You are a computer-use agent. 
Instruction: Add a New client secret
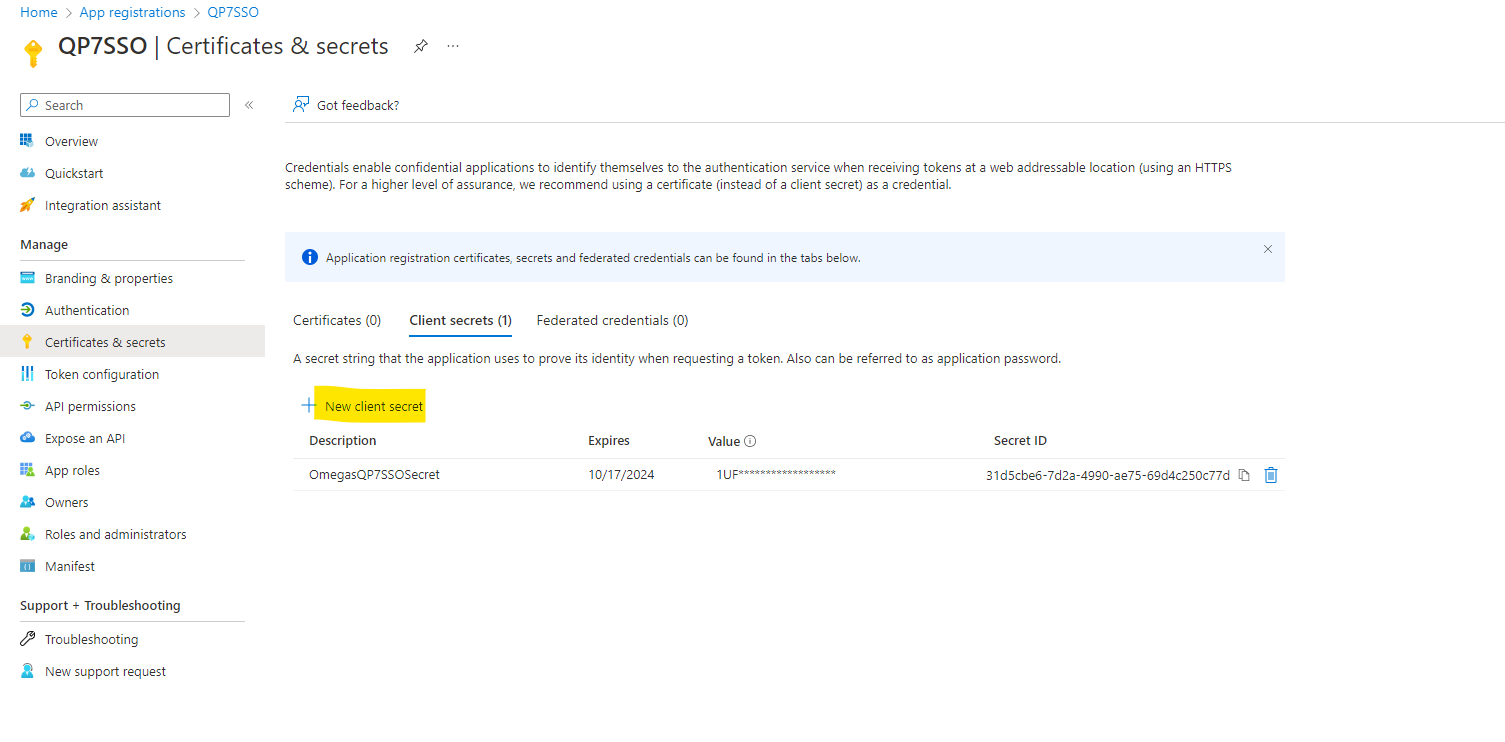364,406
